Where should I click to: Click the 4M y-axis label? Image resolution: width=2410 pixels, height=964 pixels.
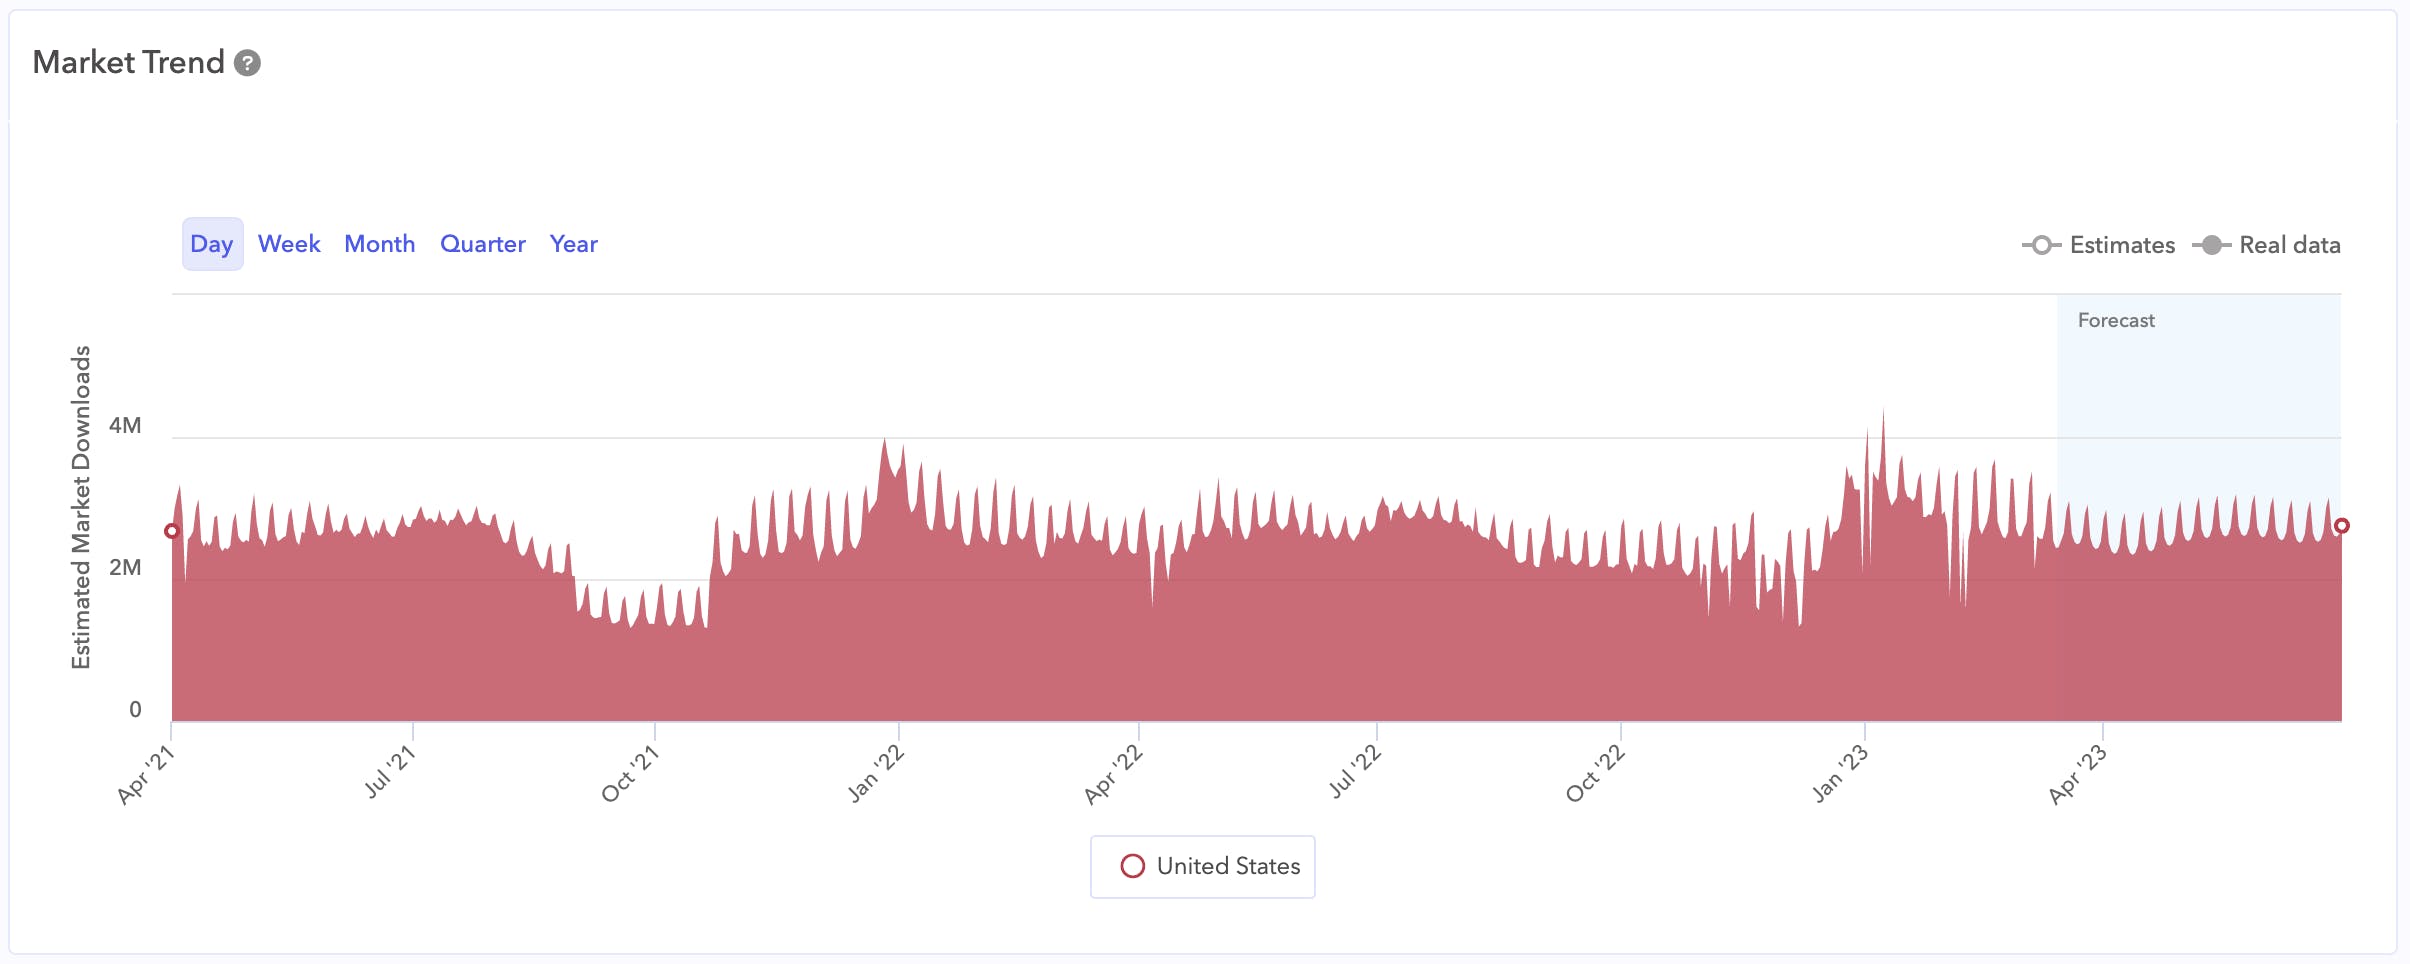125,425
